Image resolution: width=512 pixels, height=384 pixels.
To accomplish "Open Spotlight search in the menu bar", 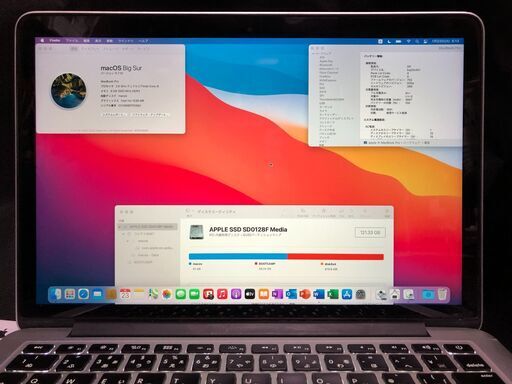I will click(417, 41).
